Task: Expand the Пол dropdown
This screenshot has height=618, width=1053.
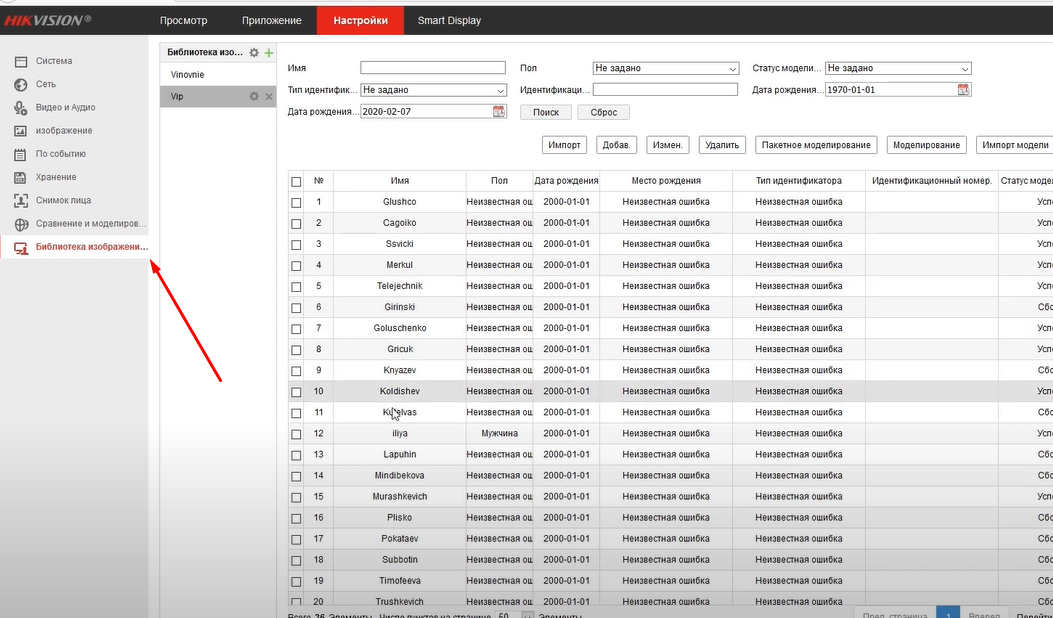Action: click(665, 68)
